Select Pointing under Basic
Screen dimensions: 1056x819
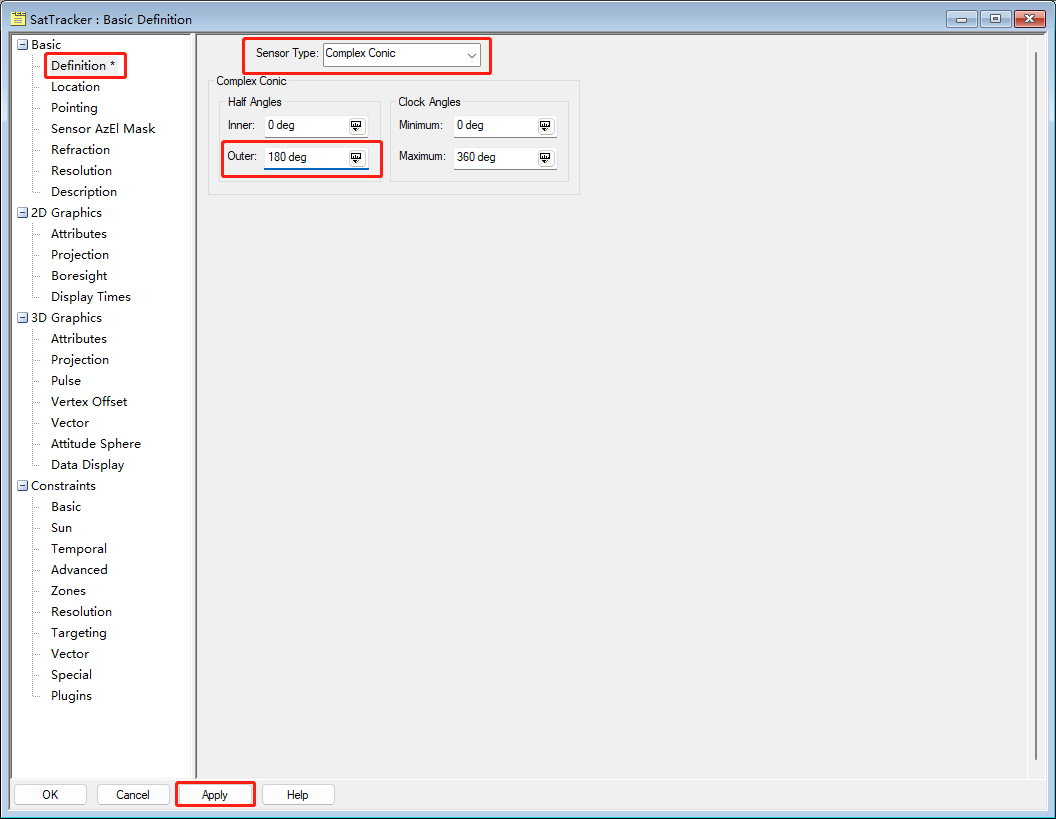coord(74,108)
